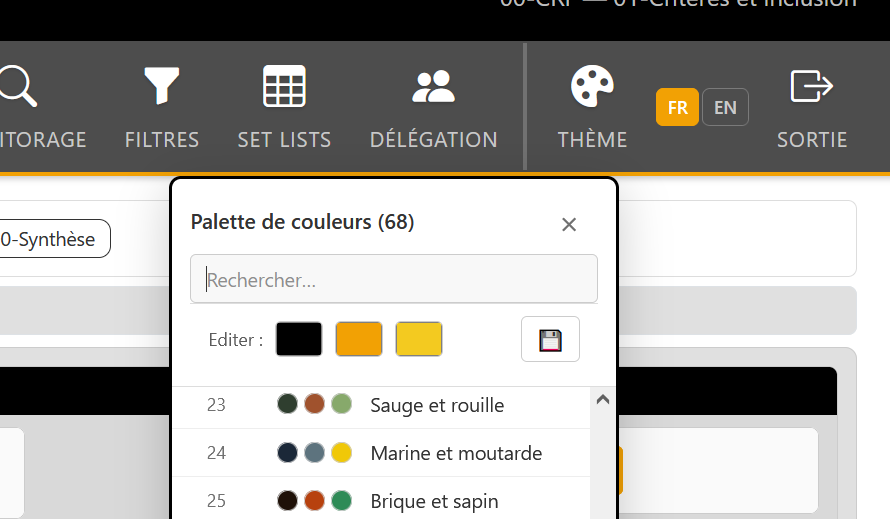Edit the yellow color swatch

point(419,339)
